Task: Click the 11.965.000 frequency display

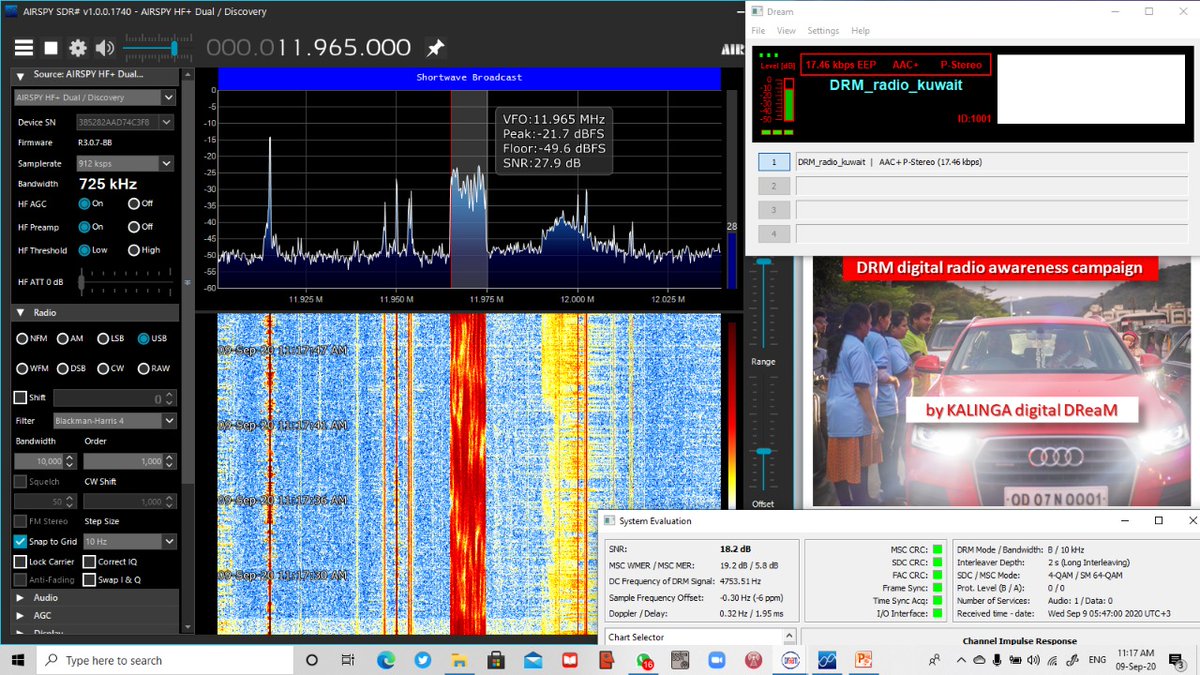Action: (x=308, y=48)
